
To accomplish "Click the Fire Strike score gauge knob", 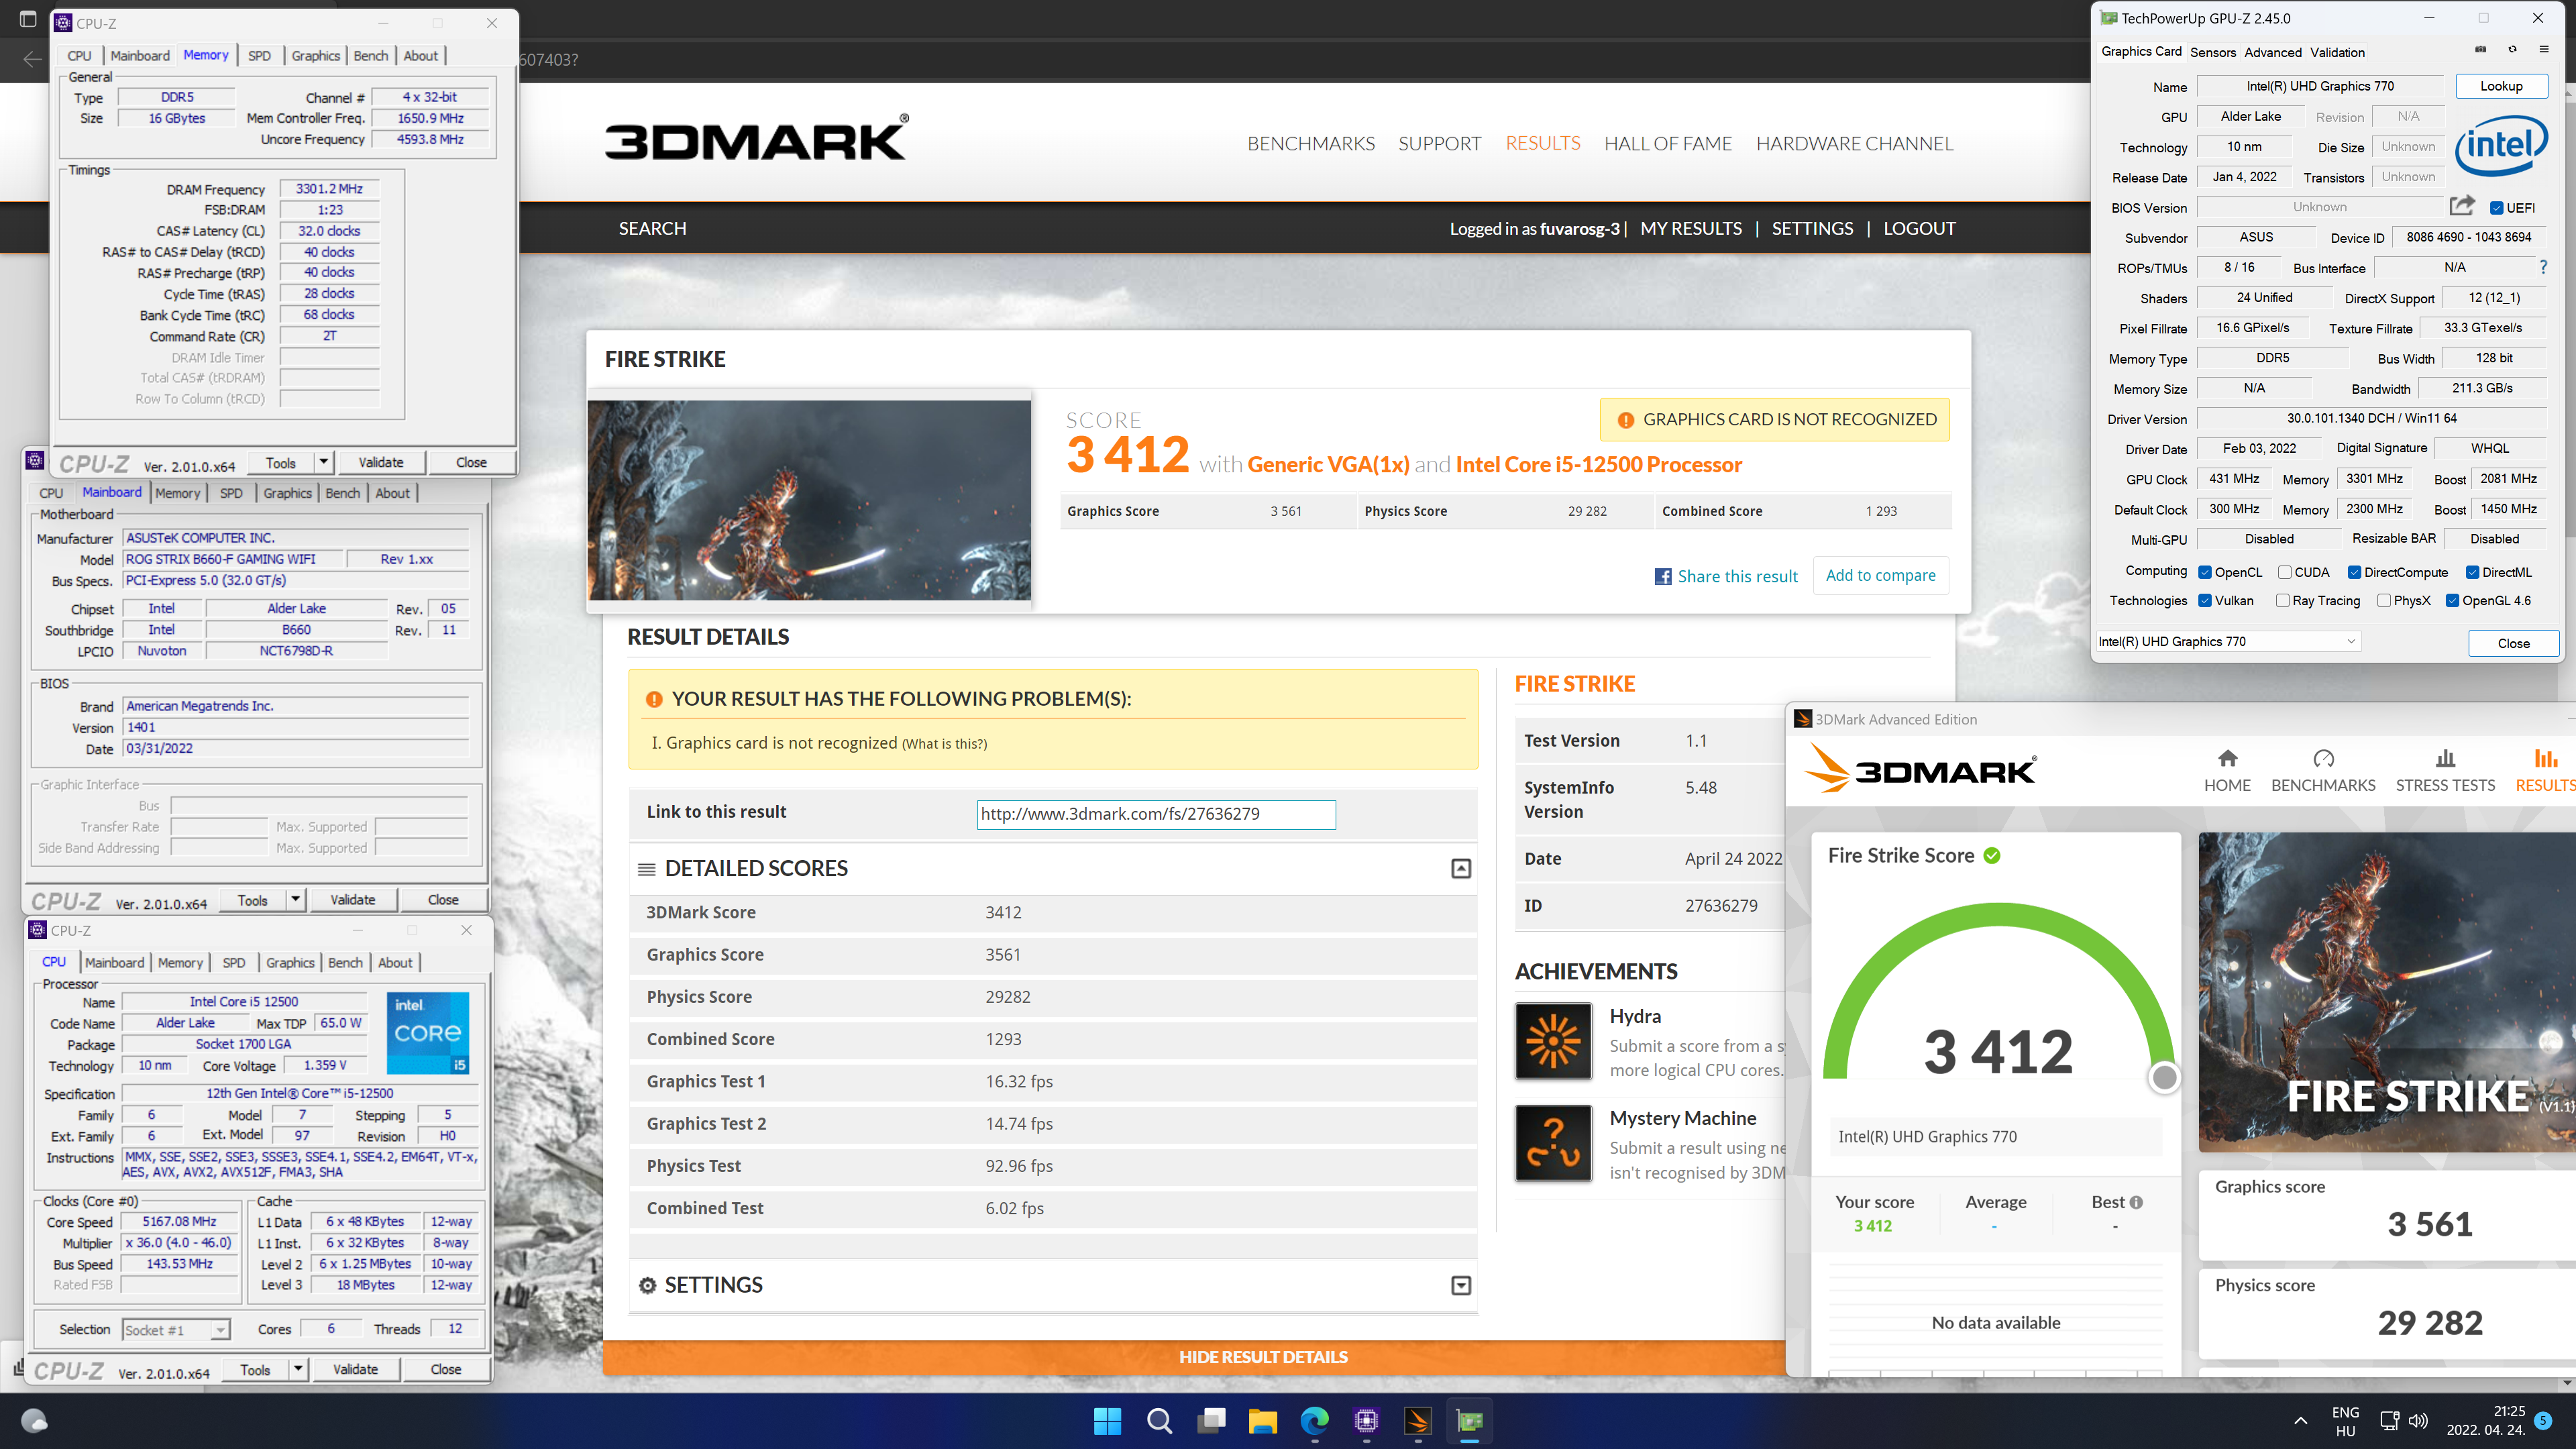I will tap(2164, 1077).
